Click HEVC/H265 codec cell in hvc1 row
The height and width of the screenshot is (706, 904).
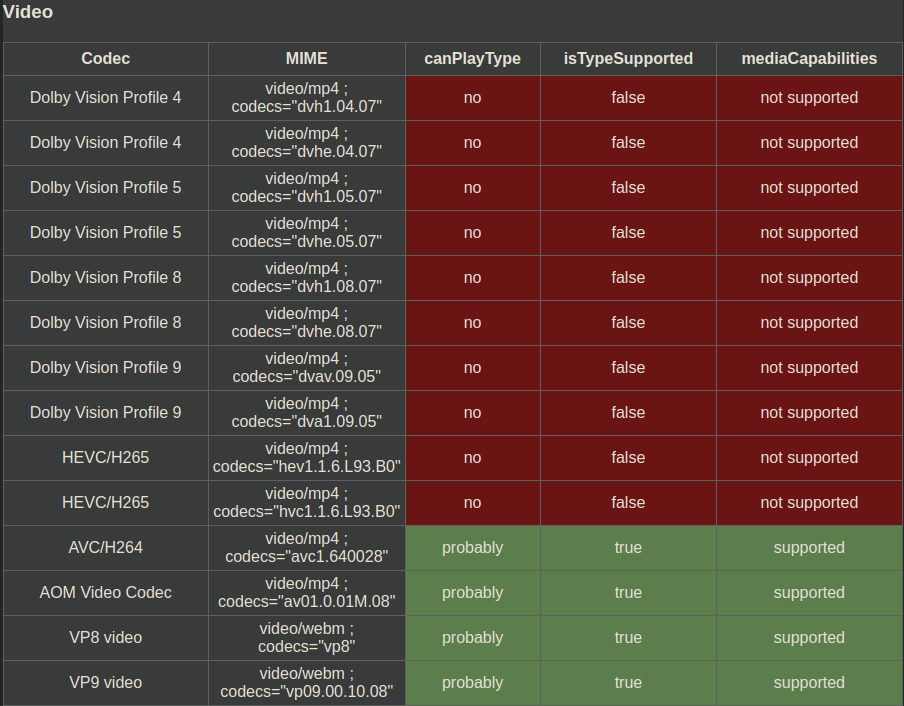[x=106, y=502]
